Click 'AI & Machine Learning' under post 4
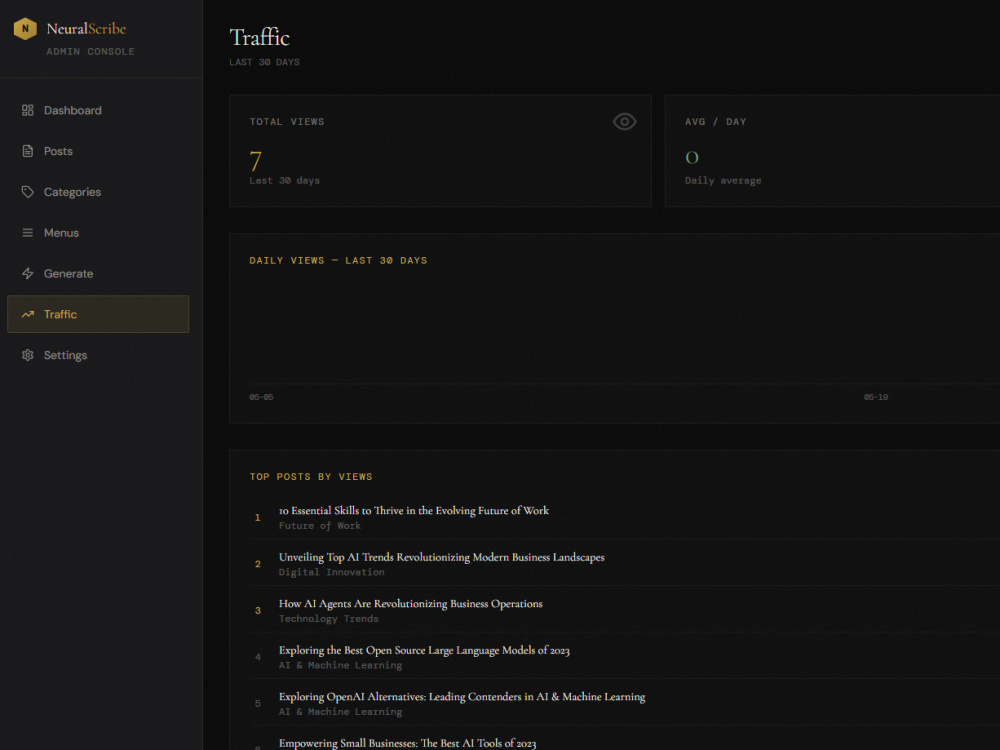The image size is (1000, 750). click(341, 665)
